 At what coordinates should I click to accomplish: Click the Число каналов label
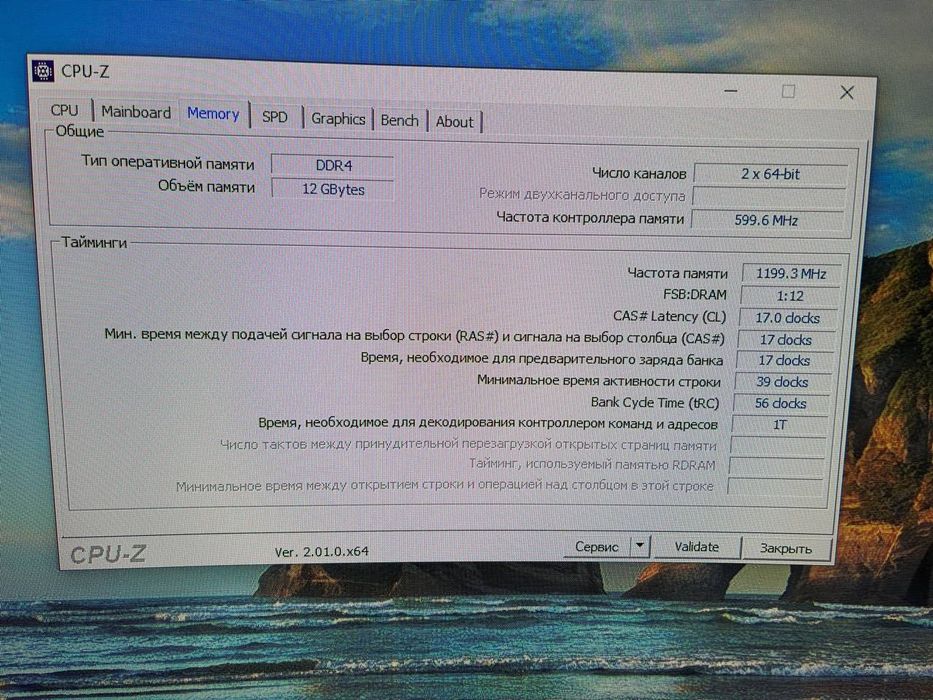(639, 173)
